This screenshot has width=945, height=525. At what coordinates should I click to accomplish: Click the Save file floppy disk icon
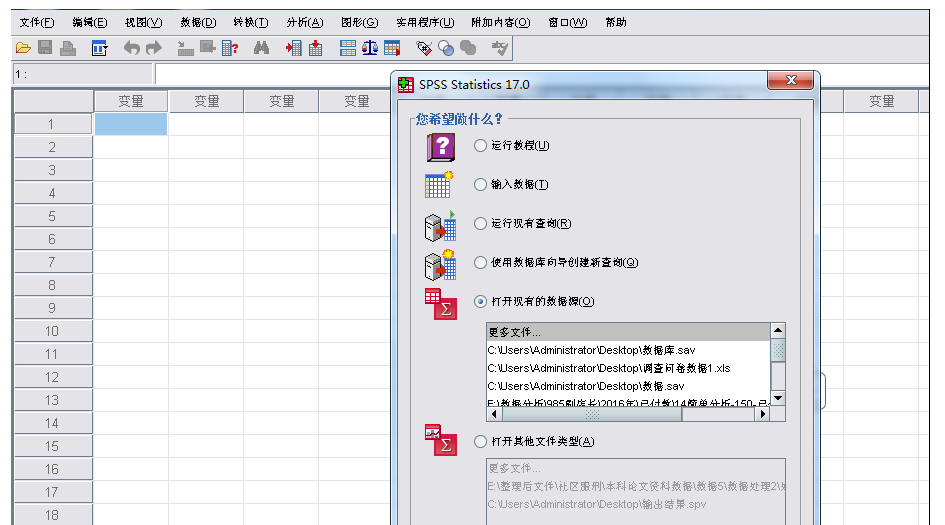(45, 48)
